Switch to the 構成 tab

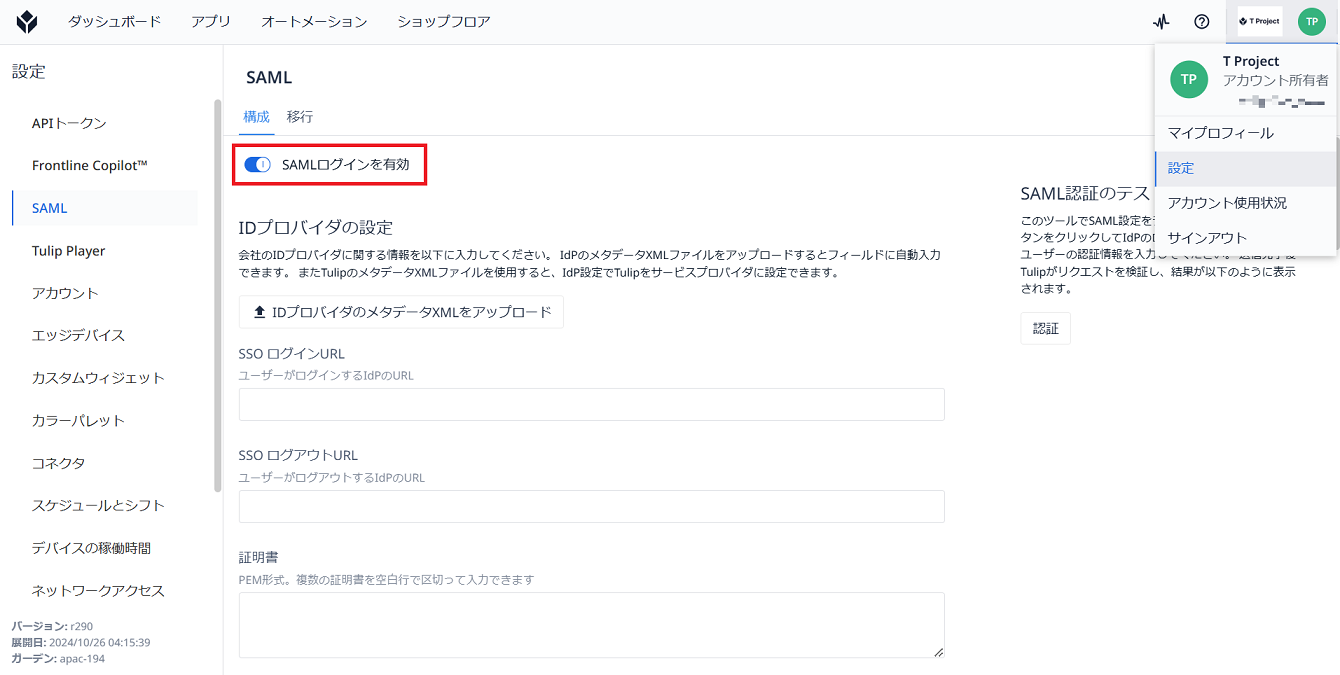point(256,116)
